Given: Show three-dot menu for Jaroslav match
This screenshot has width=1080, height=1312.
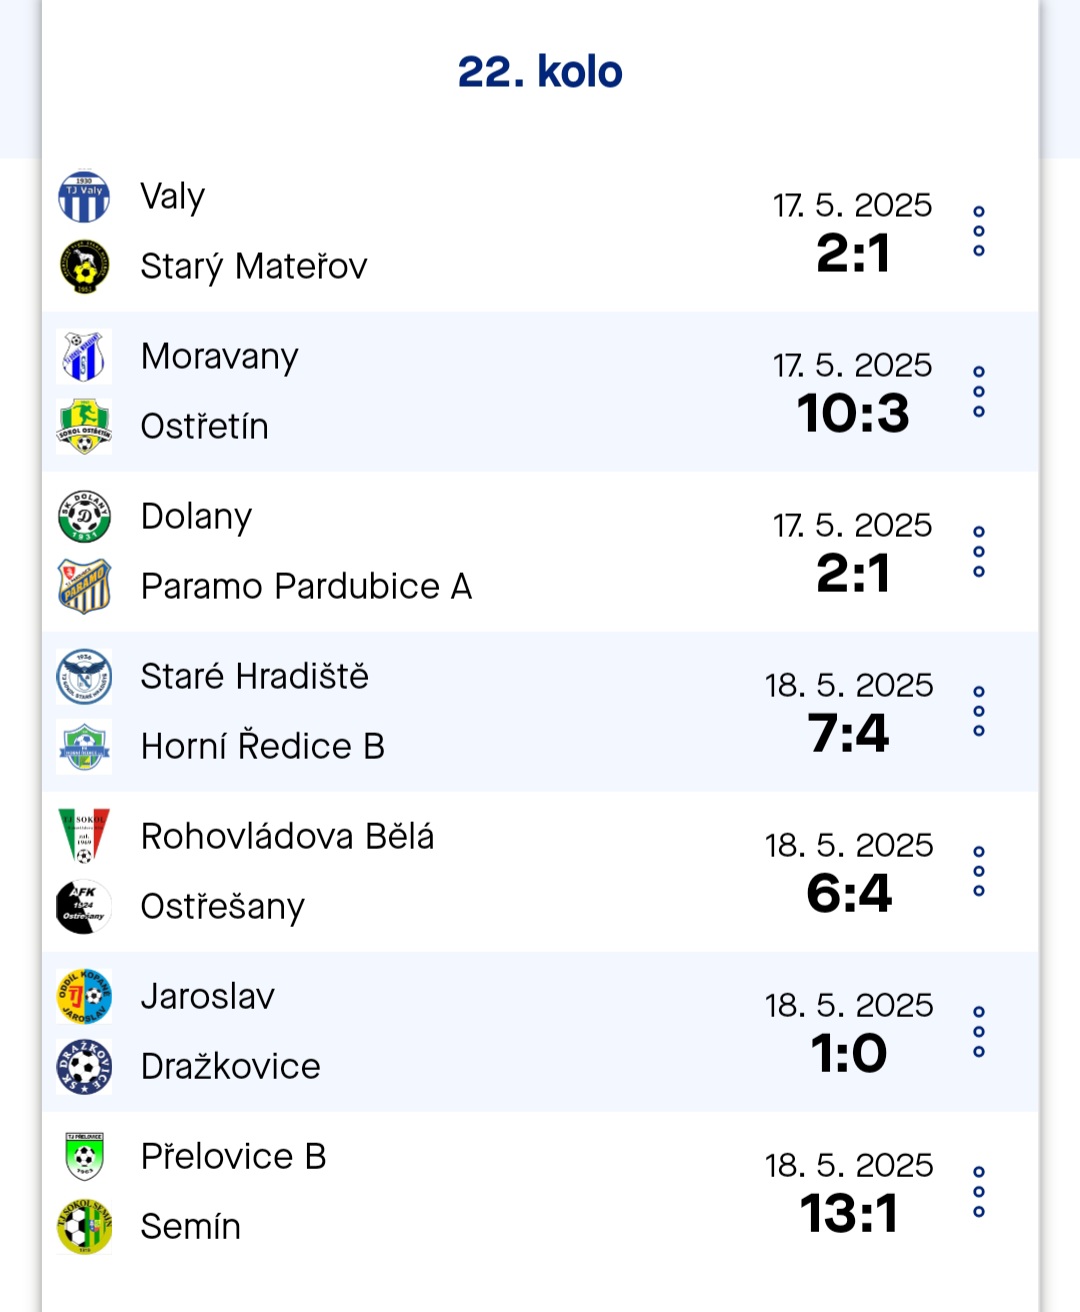Looking at the screenshot, I should (x=979, y=1031).
